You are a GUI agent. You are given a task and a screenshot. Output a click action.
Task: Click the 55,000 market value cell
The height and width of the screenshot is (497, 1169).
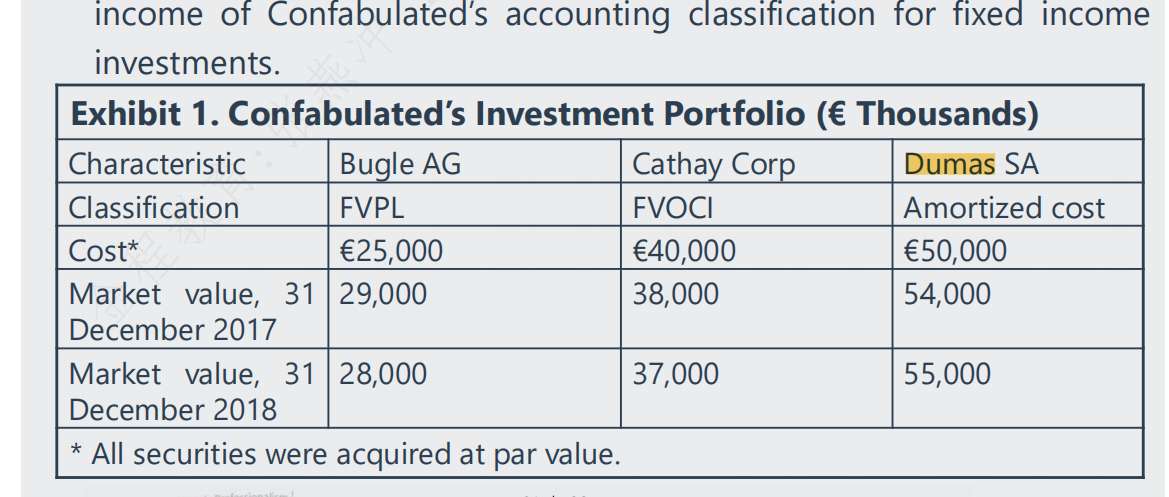click(947, 374)
